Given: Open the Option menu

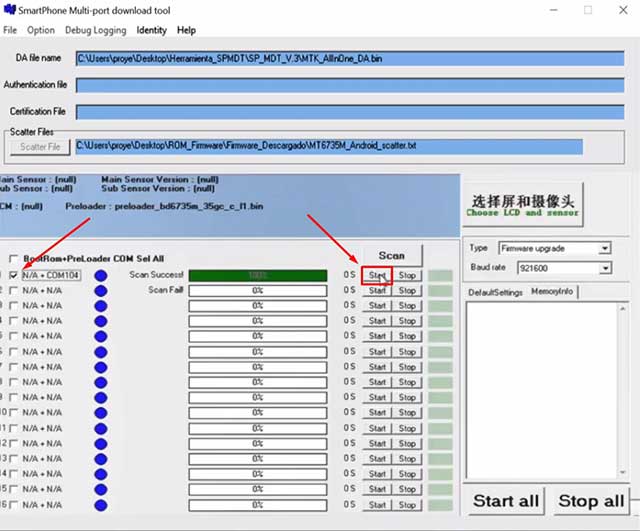Looking at the screenshot, I should click(41, 30).
